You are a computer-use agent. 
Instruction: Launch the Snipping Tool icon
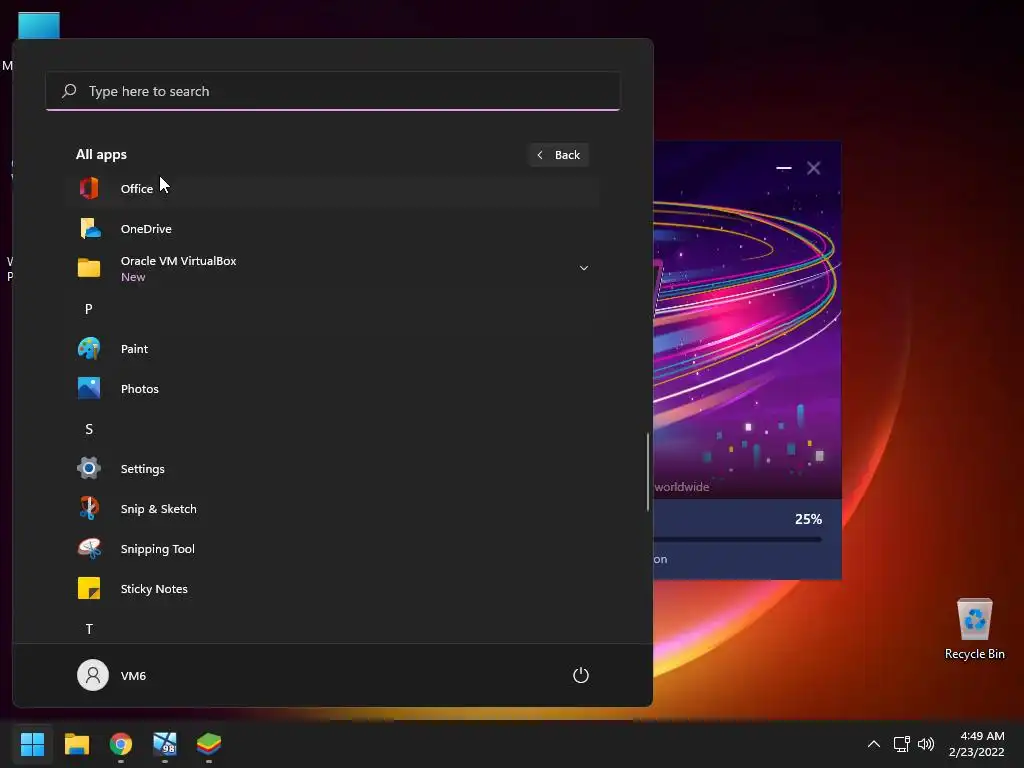click(x=89, y=548)
